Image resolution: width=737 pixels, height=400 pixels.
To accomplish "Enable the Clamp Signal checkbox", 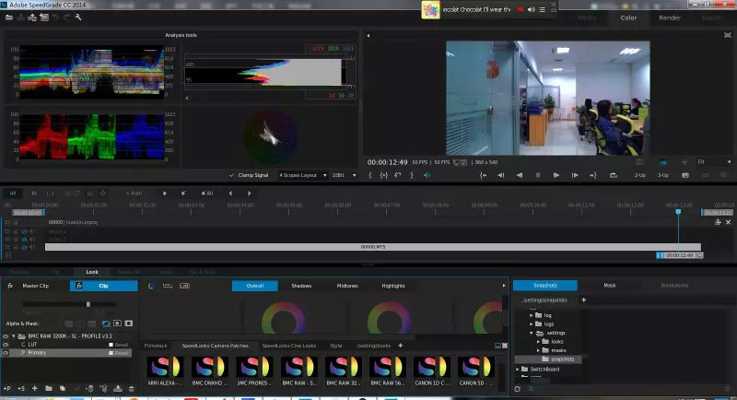I will 232,175.
